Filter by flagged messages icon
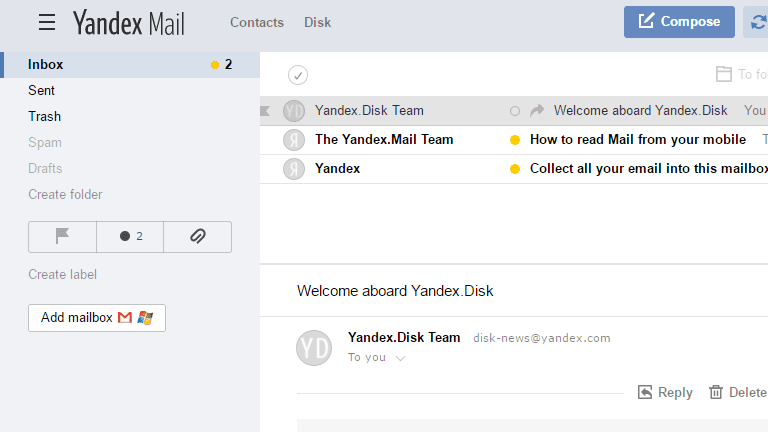Image resolution: width=768 pixels, height=432 pixels. (x=62, y=237)
